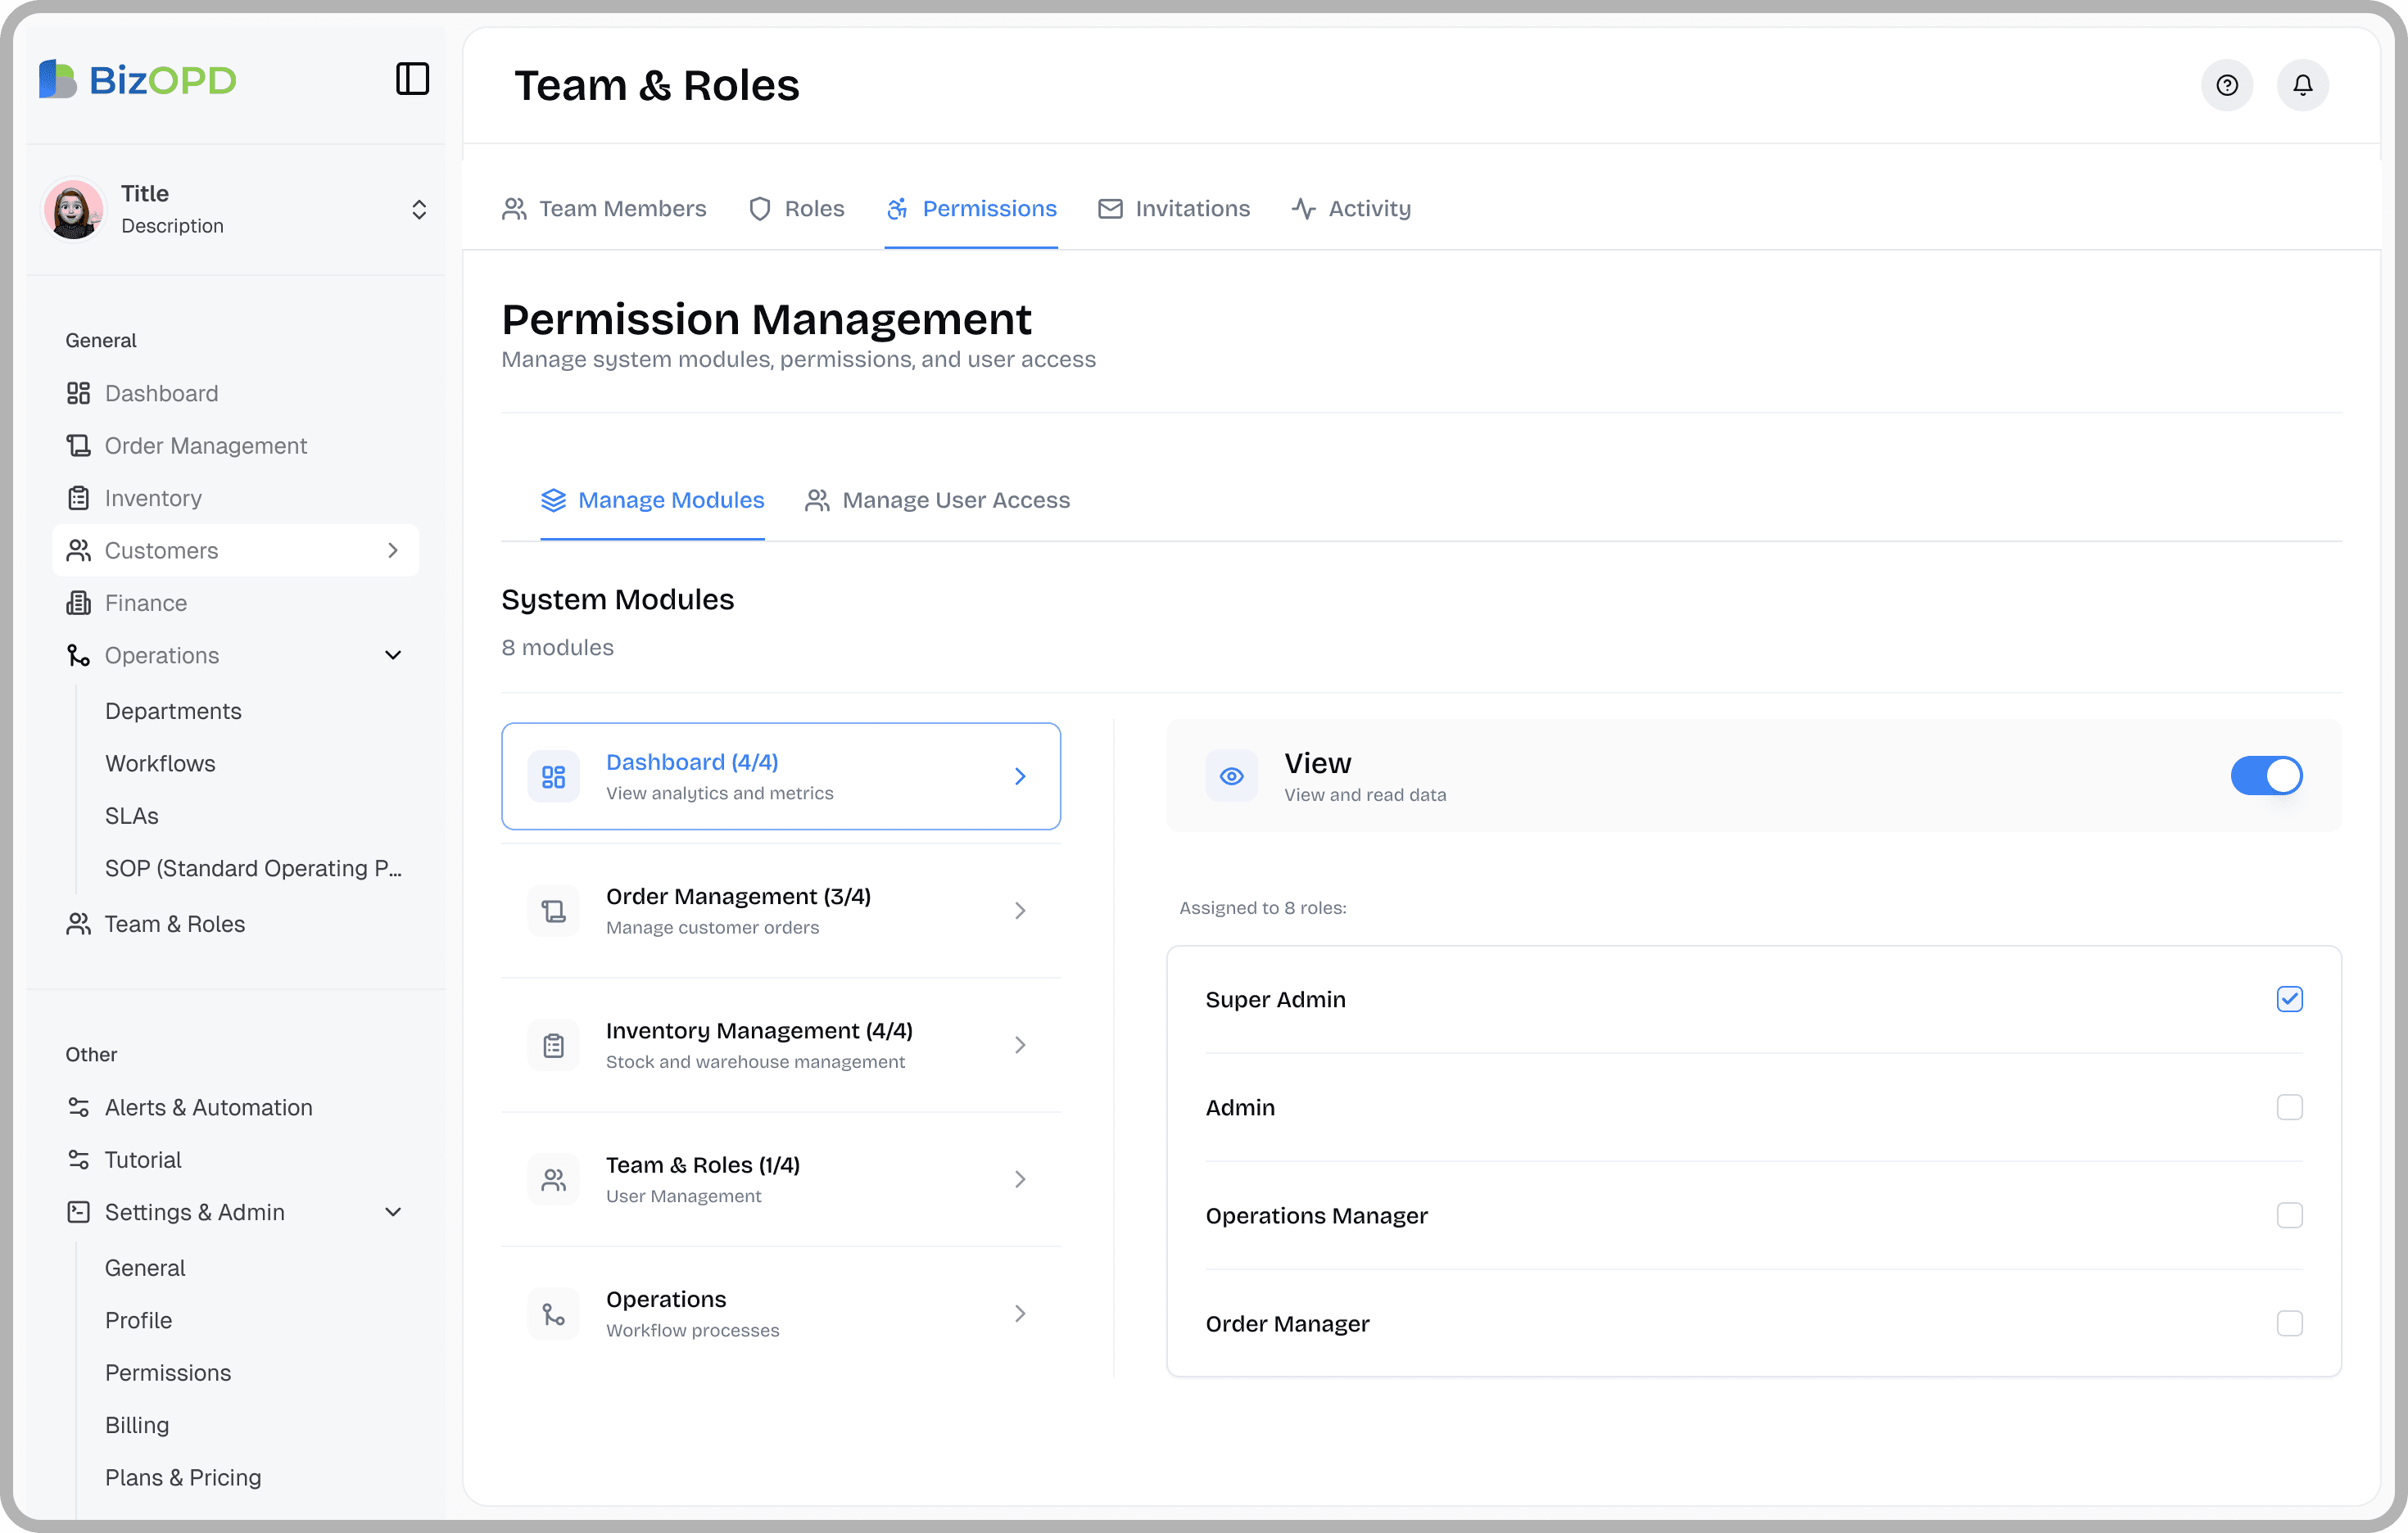Open Billing settings link
Viewport: 2408px width, 1533px height.
(137, 1425)
